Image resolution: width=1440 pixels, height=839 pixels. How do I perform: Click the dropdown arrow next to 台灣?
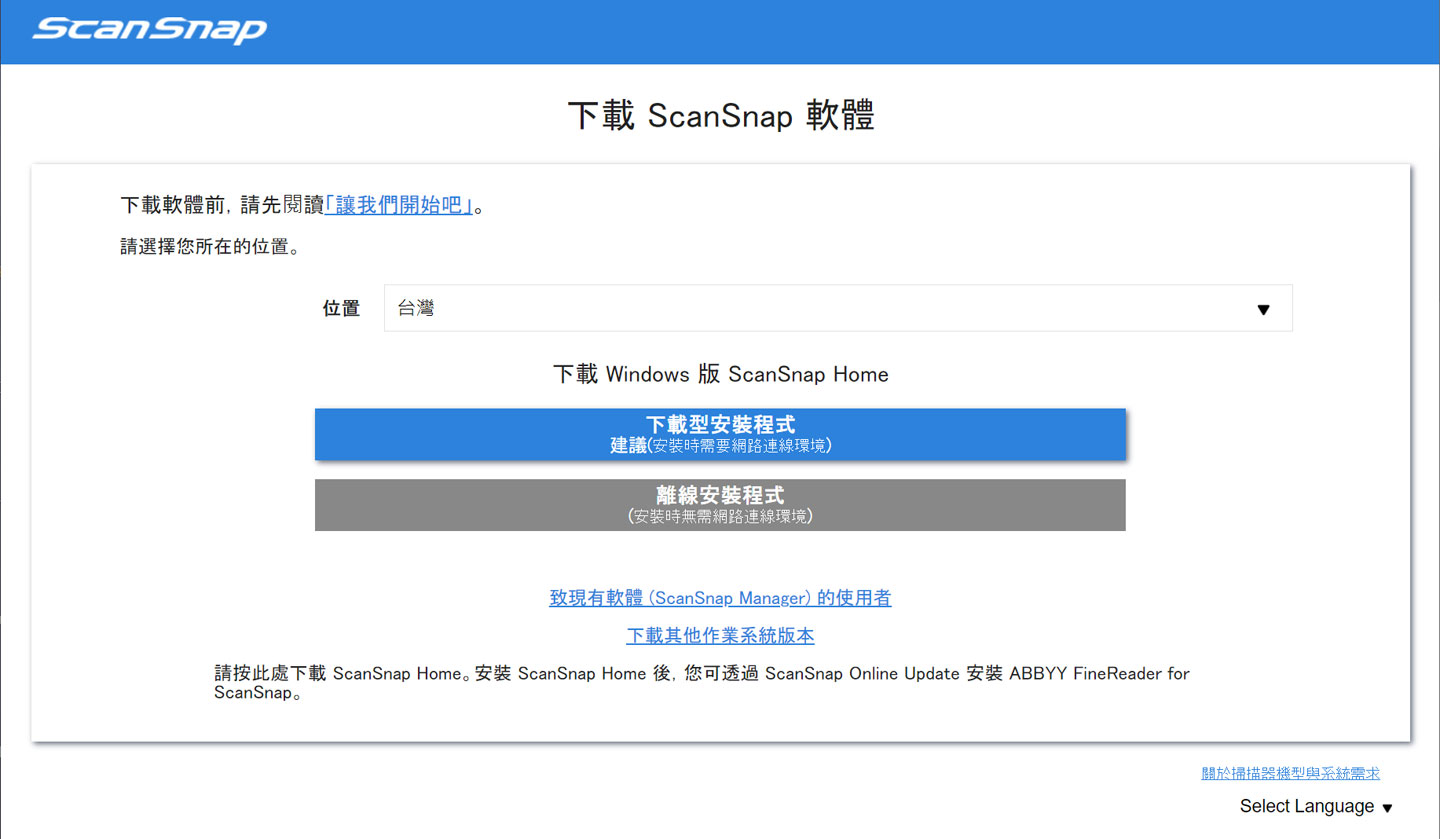click(1262, 308)
